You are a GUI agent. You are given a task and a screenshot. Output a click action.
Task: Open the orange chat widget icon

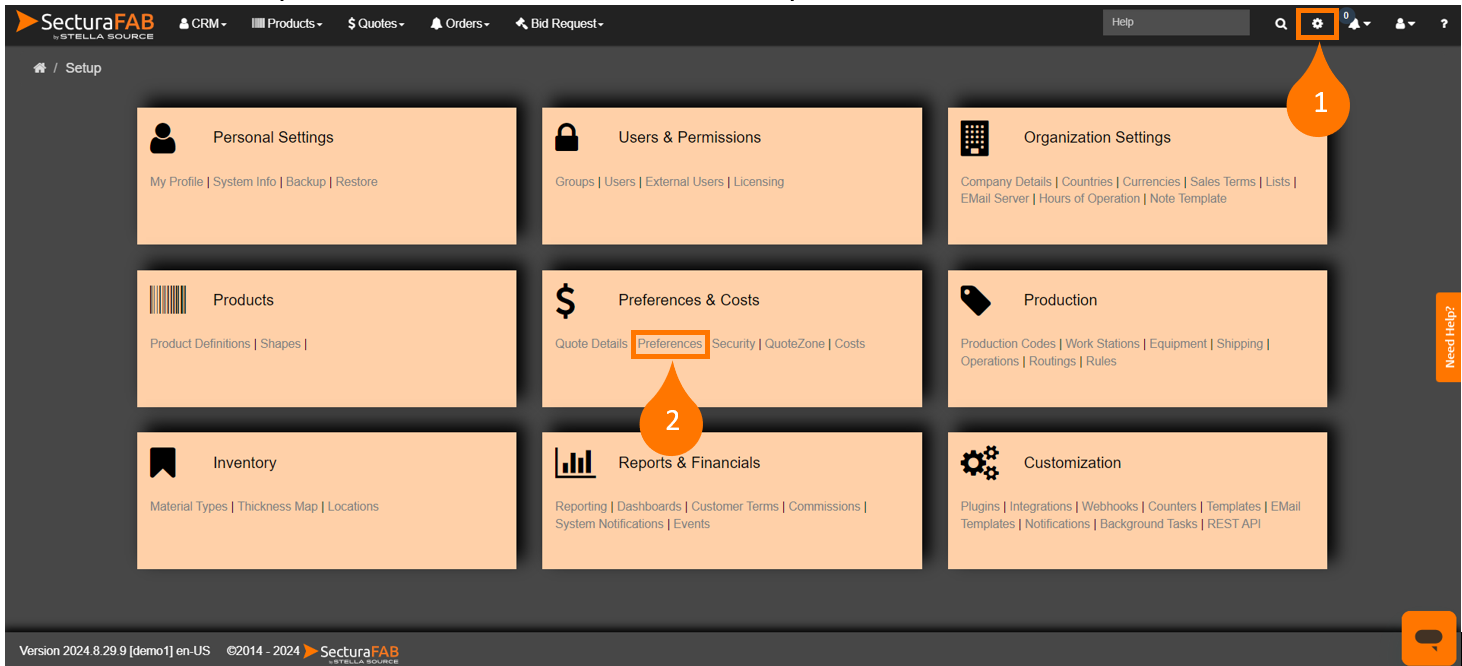point(1429,637)
